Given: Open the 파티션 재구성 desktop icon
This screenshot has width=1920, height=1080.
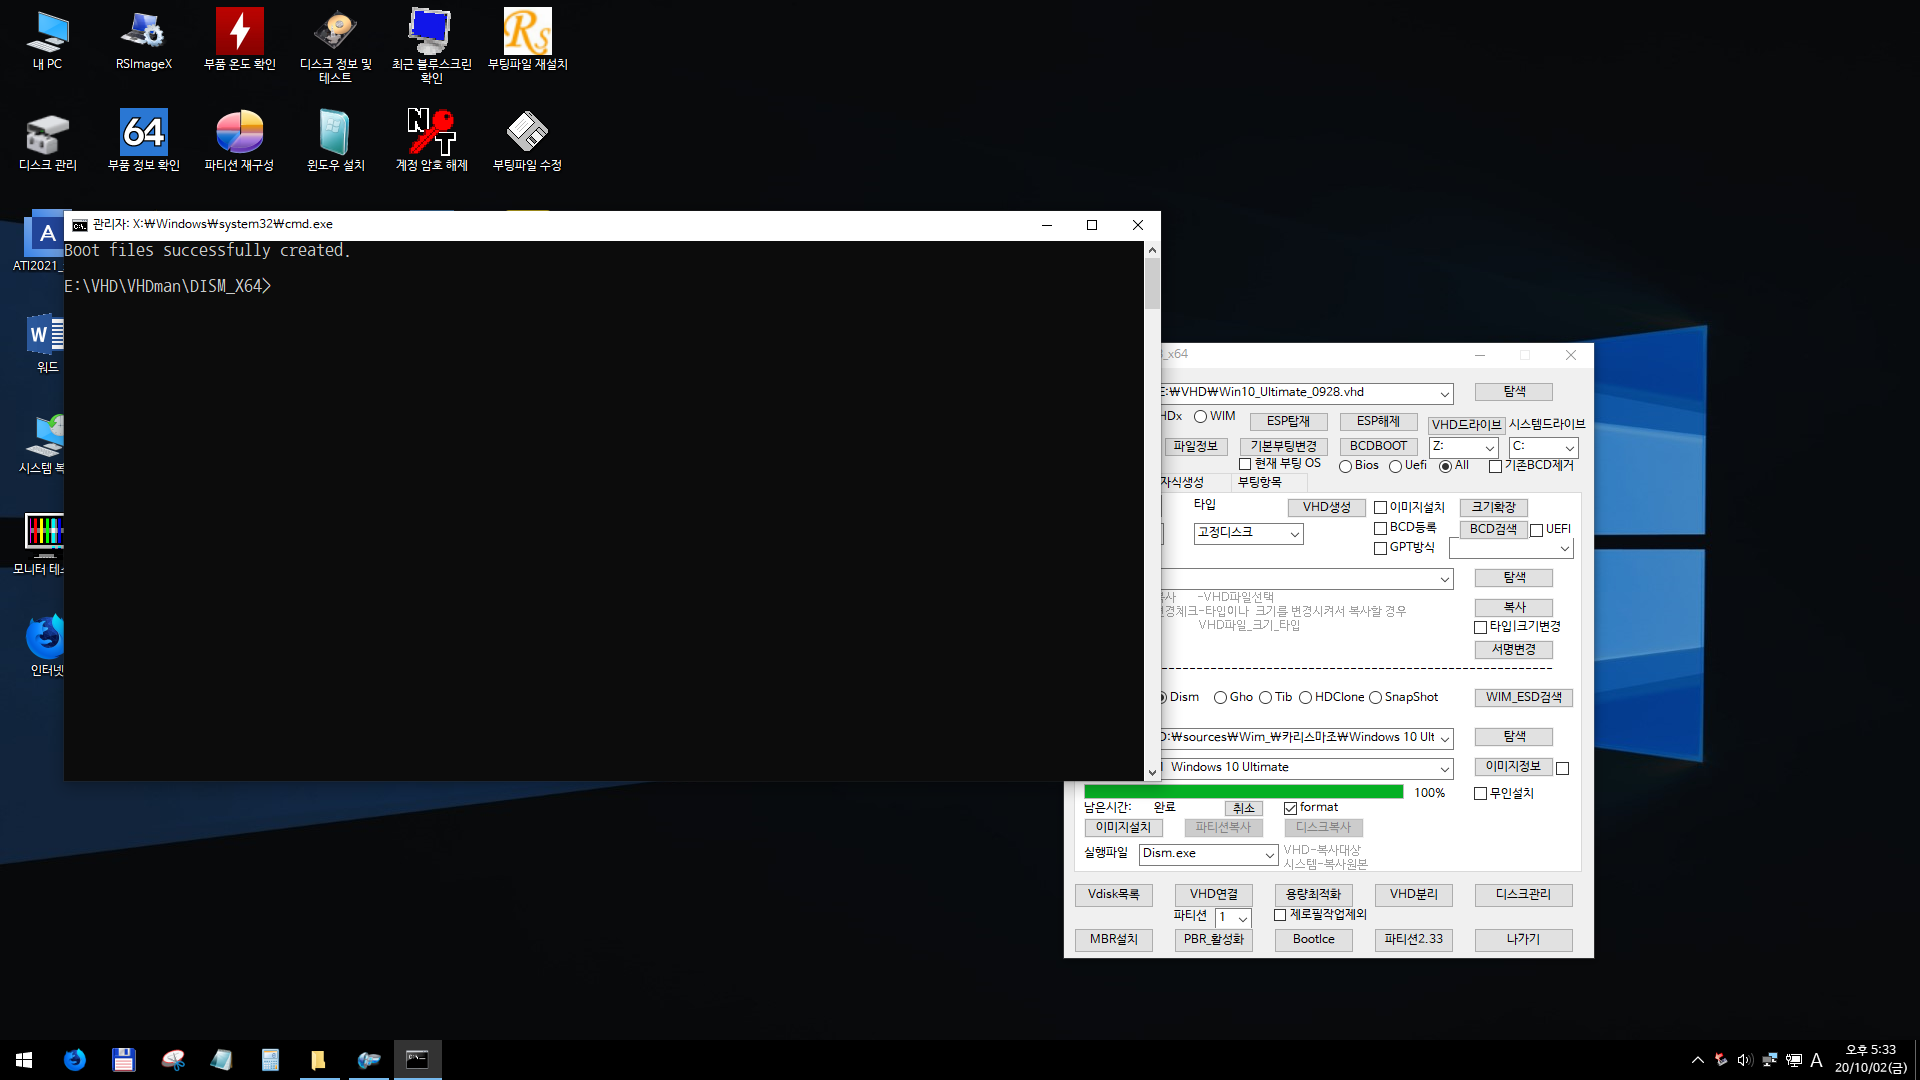Looking at the screenshot, I should [x=239, y=141].
